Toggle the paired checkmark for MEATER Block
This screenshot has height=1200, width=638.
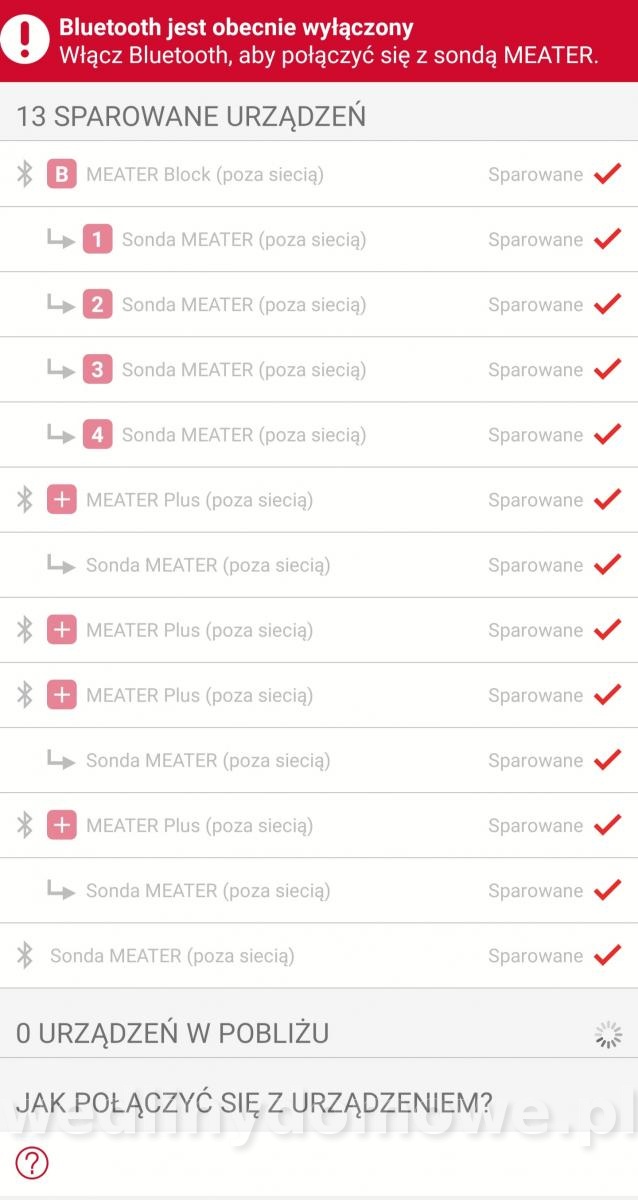(607, 174)
